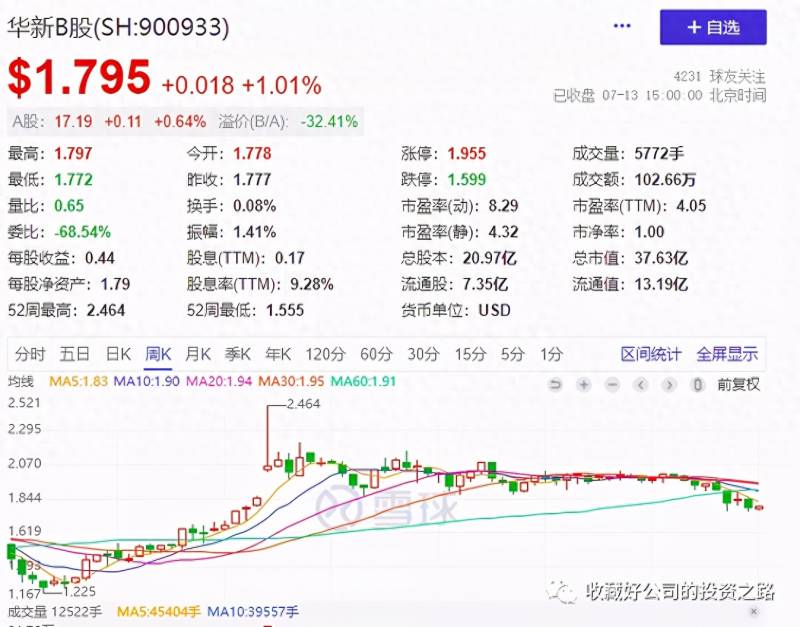This screenshot has height=627, width=800.
Task: Click the MA60:1.91 indicator label
Action: click(x=363, y=381)
